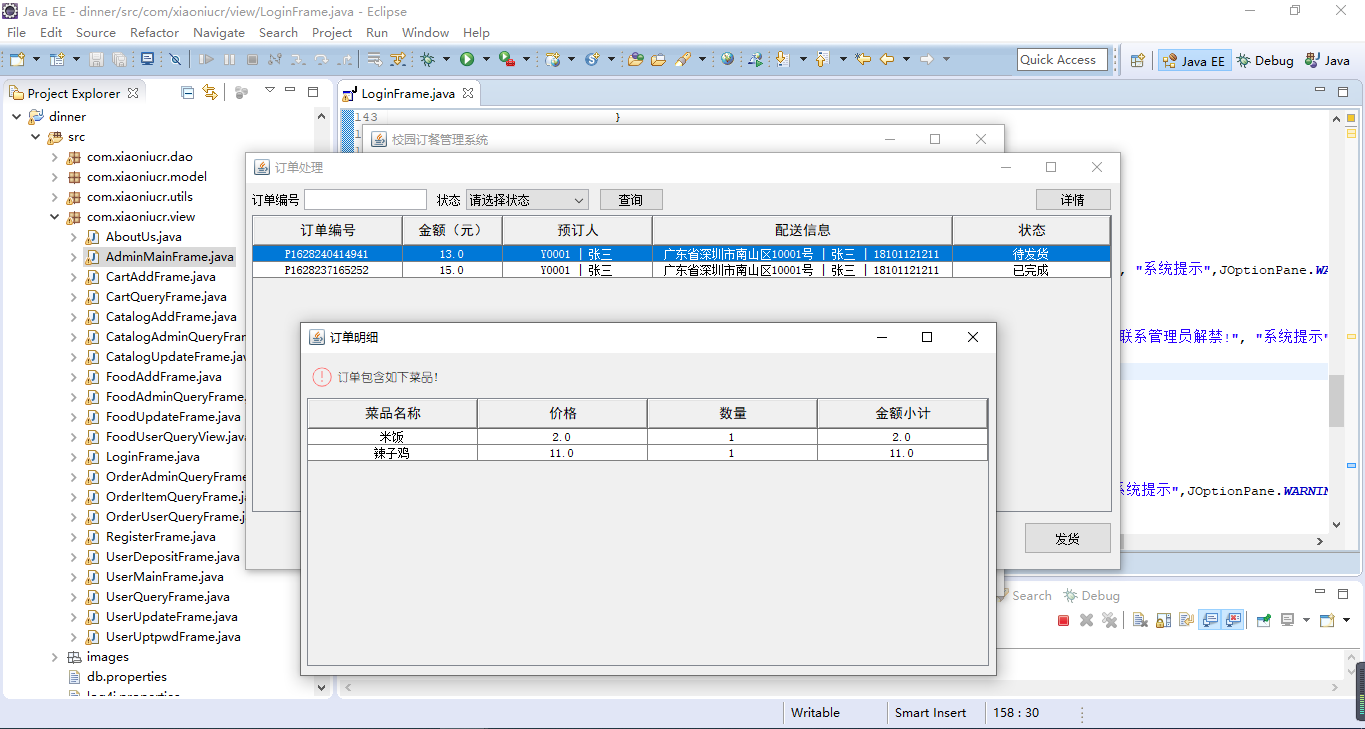1365x729 pixels.
Task: Click the Open Console icon
Action: click(1327, 620)
